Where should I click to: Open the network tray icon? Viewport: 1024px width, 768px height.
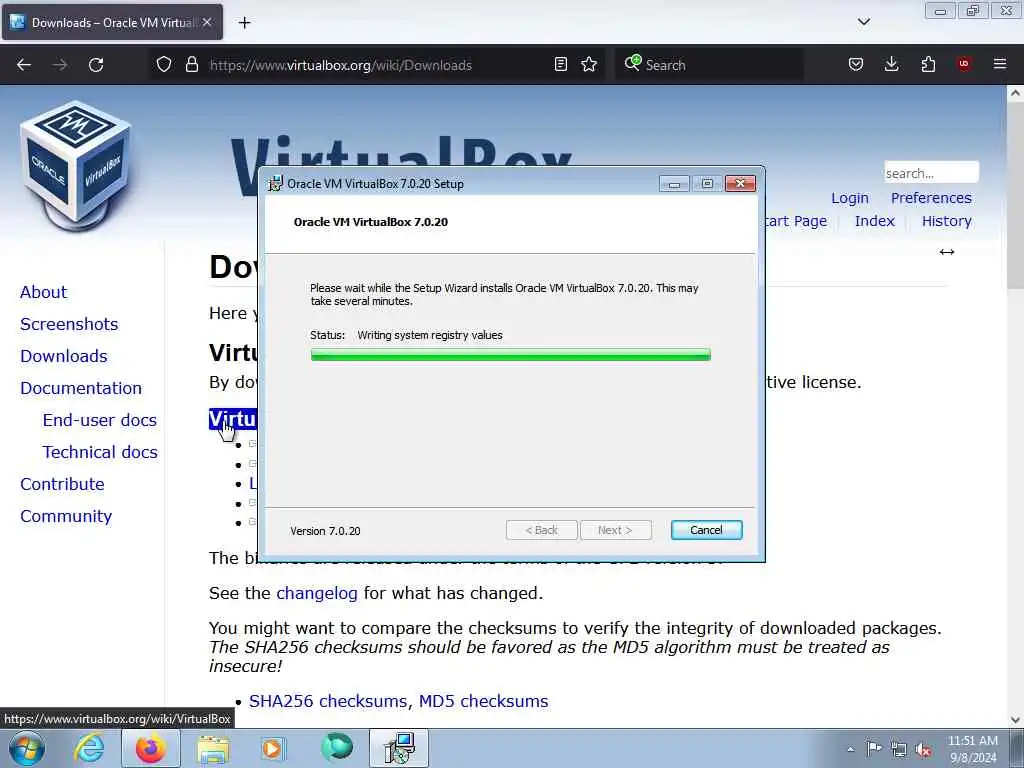coord(899,749)
